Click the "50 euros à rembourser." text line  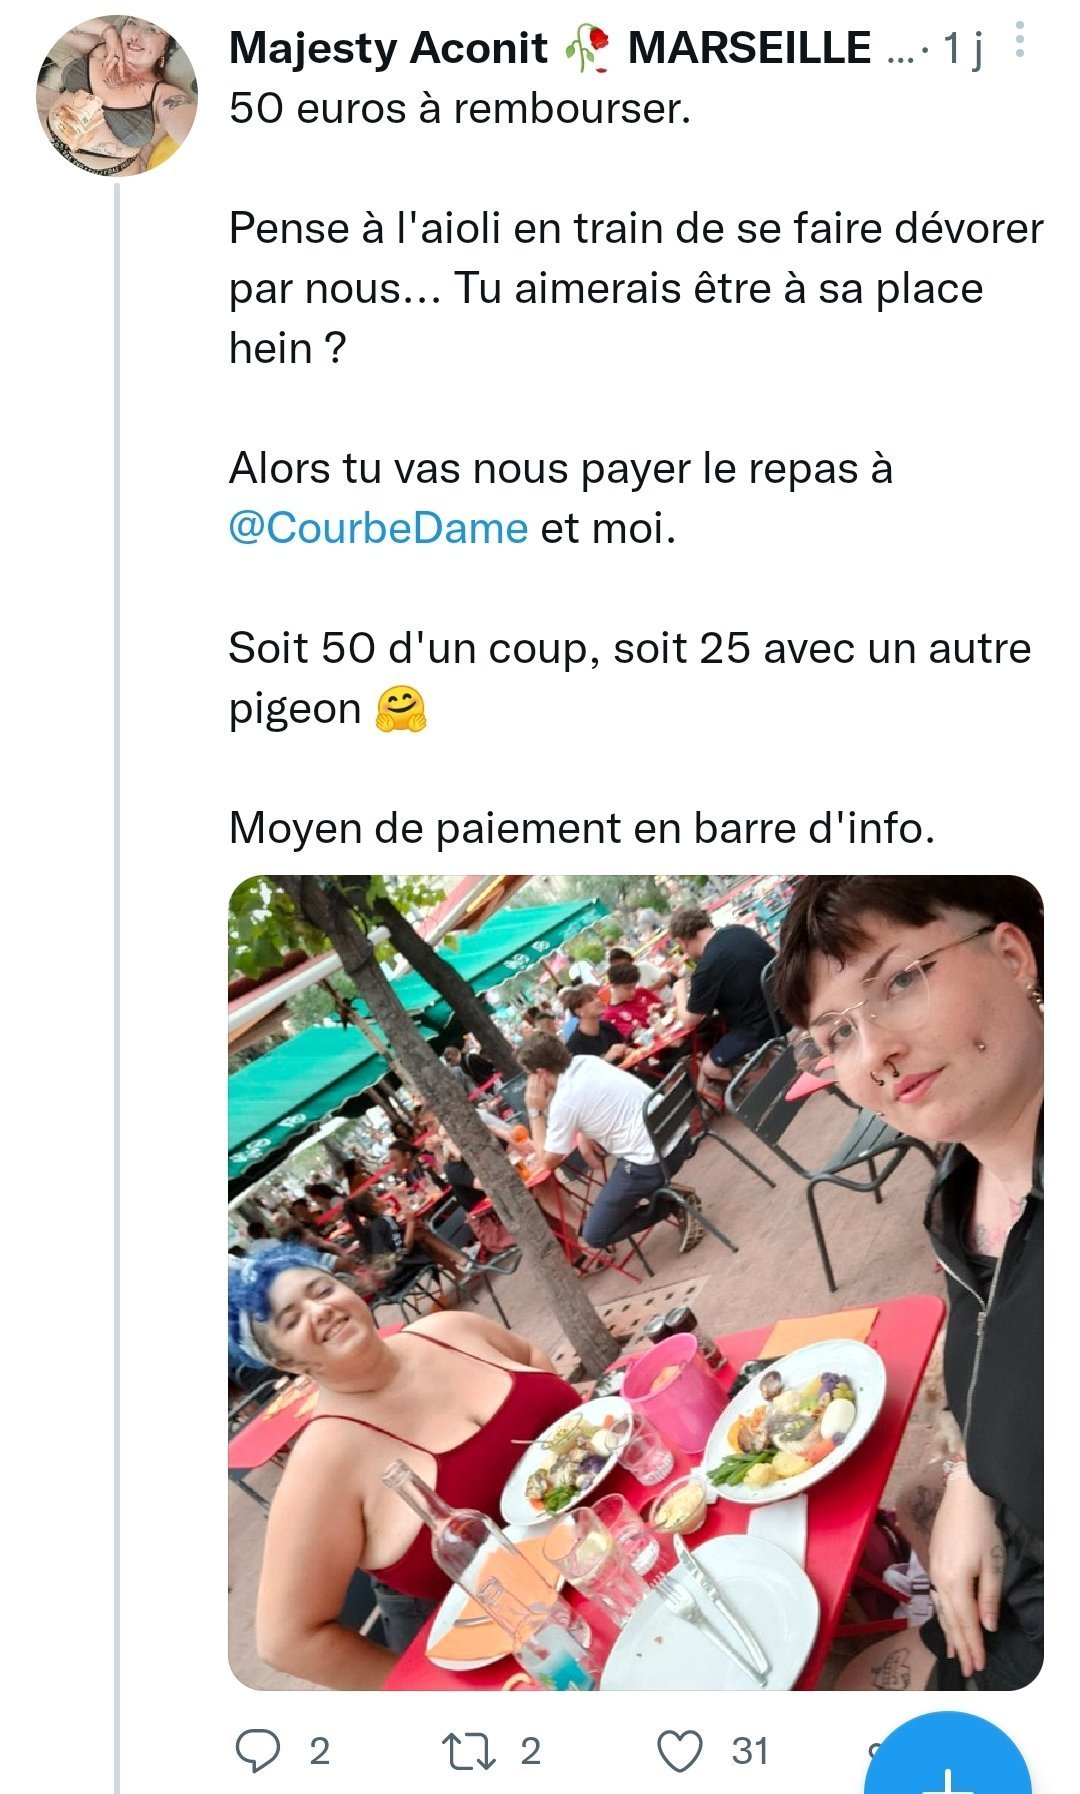[460, 108]
